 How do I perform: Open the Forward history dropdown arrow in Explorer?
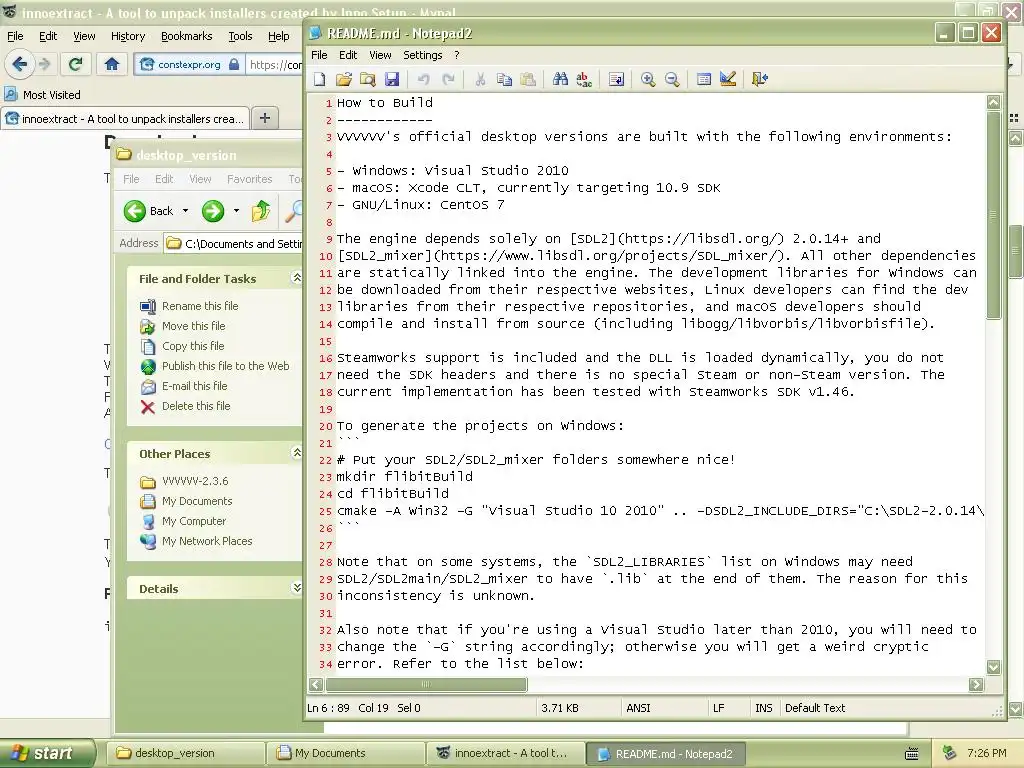(x=236, y=211)
